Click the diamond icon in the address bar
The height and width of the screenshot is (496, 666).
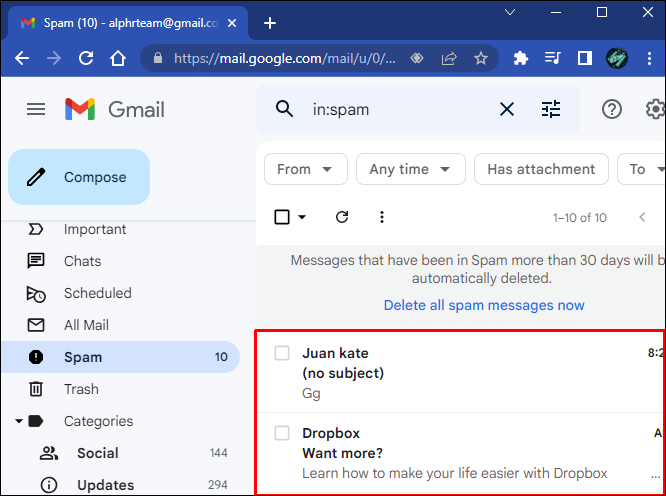coord(417,58)
